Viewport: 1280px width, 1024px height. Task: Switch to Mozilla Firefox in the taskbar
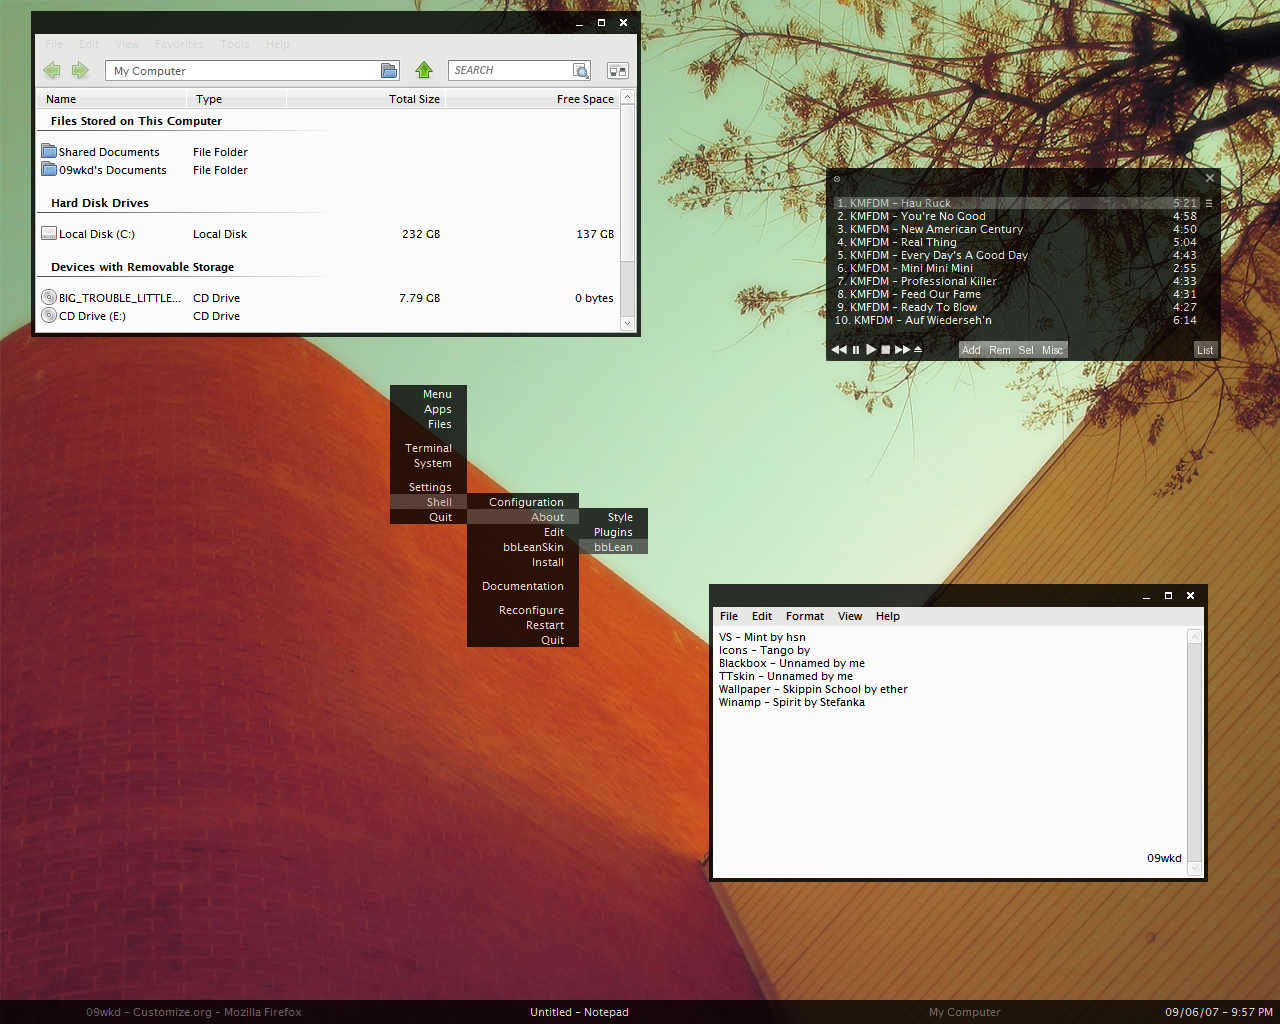coord(194,1012)
